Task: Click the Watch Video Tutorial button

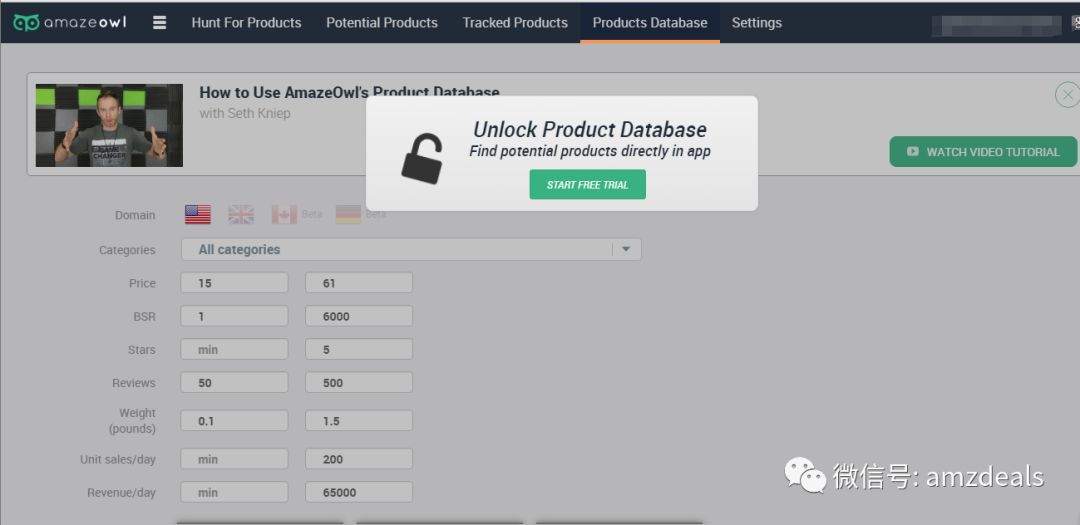Action: 983,152
